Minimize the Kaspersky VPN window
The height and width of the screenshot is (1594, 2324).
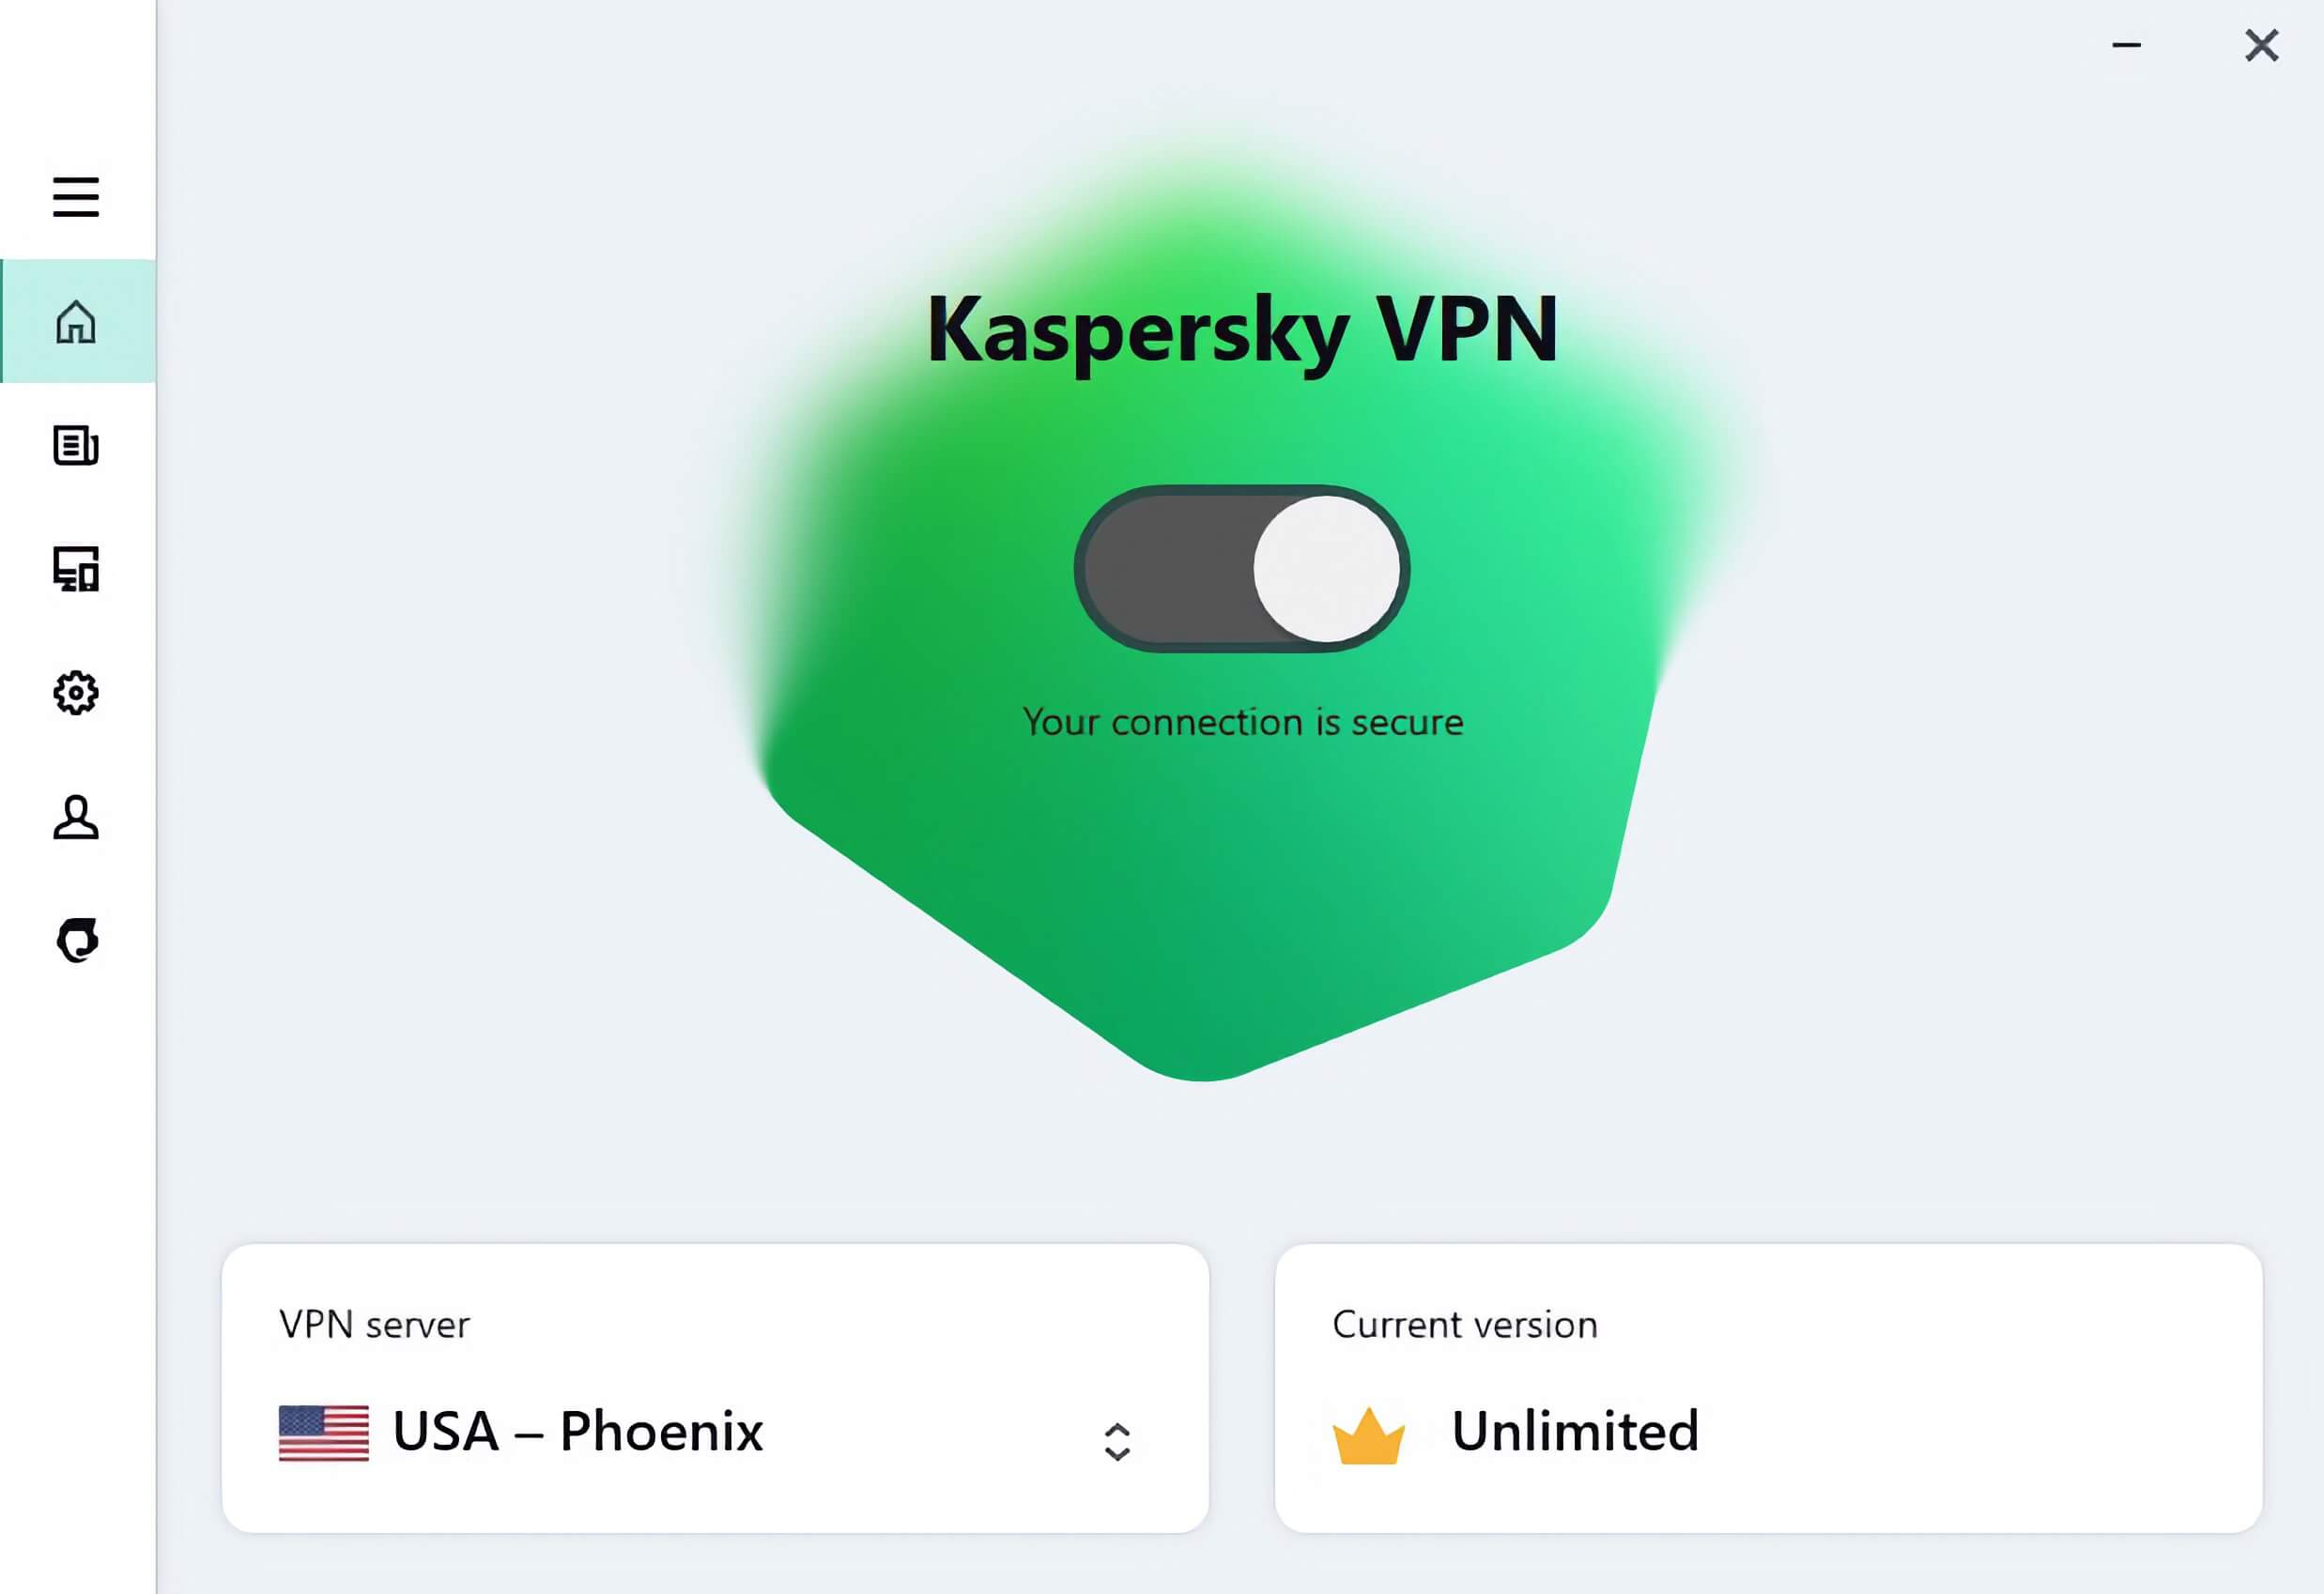pyautogui.click(x=2126, y=45)
